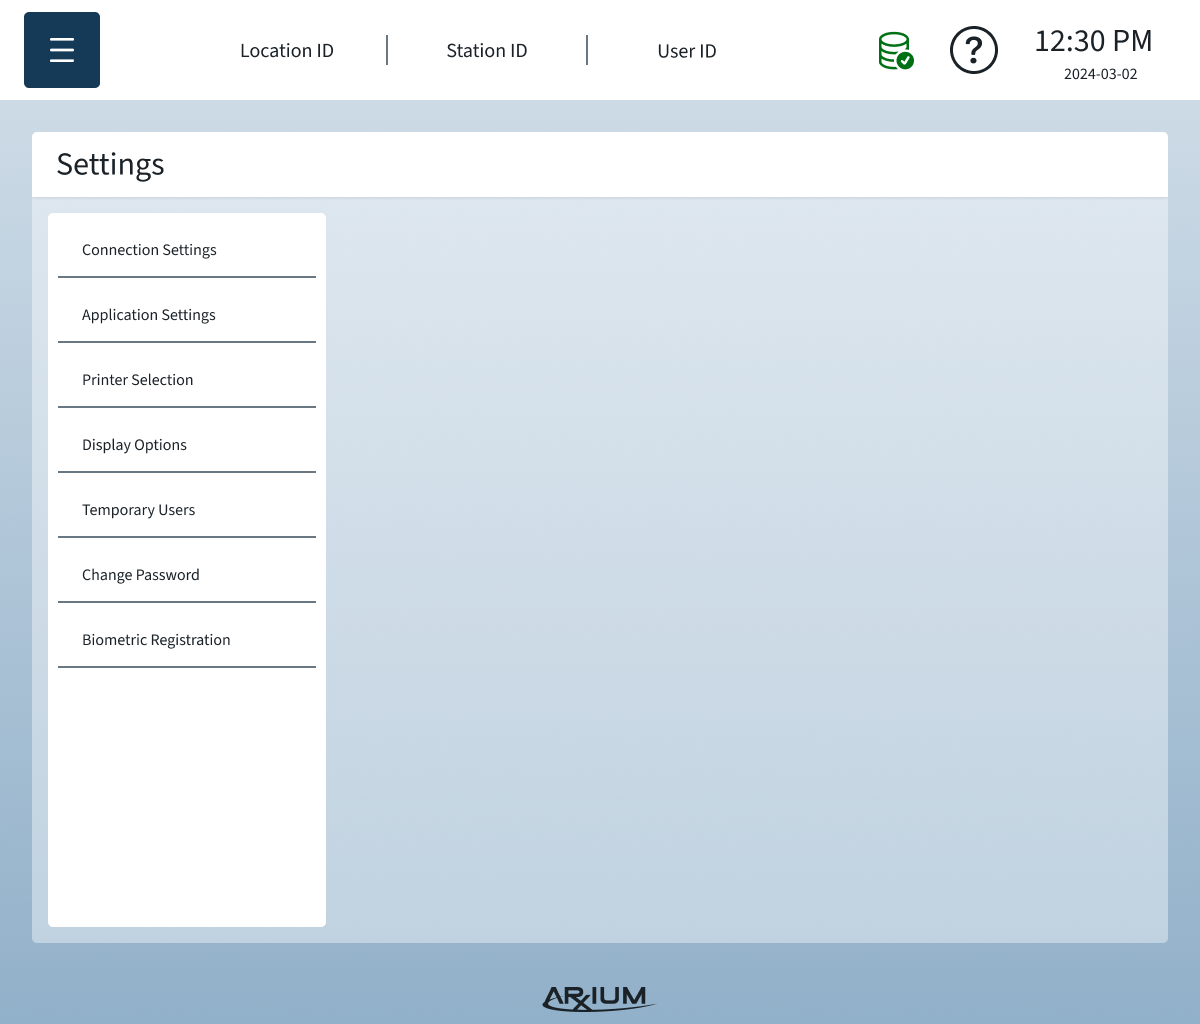
Task: Click the date 2024-03-02
Action: (x=1101, y=74)
